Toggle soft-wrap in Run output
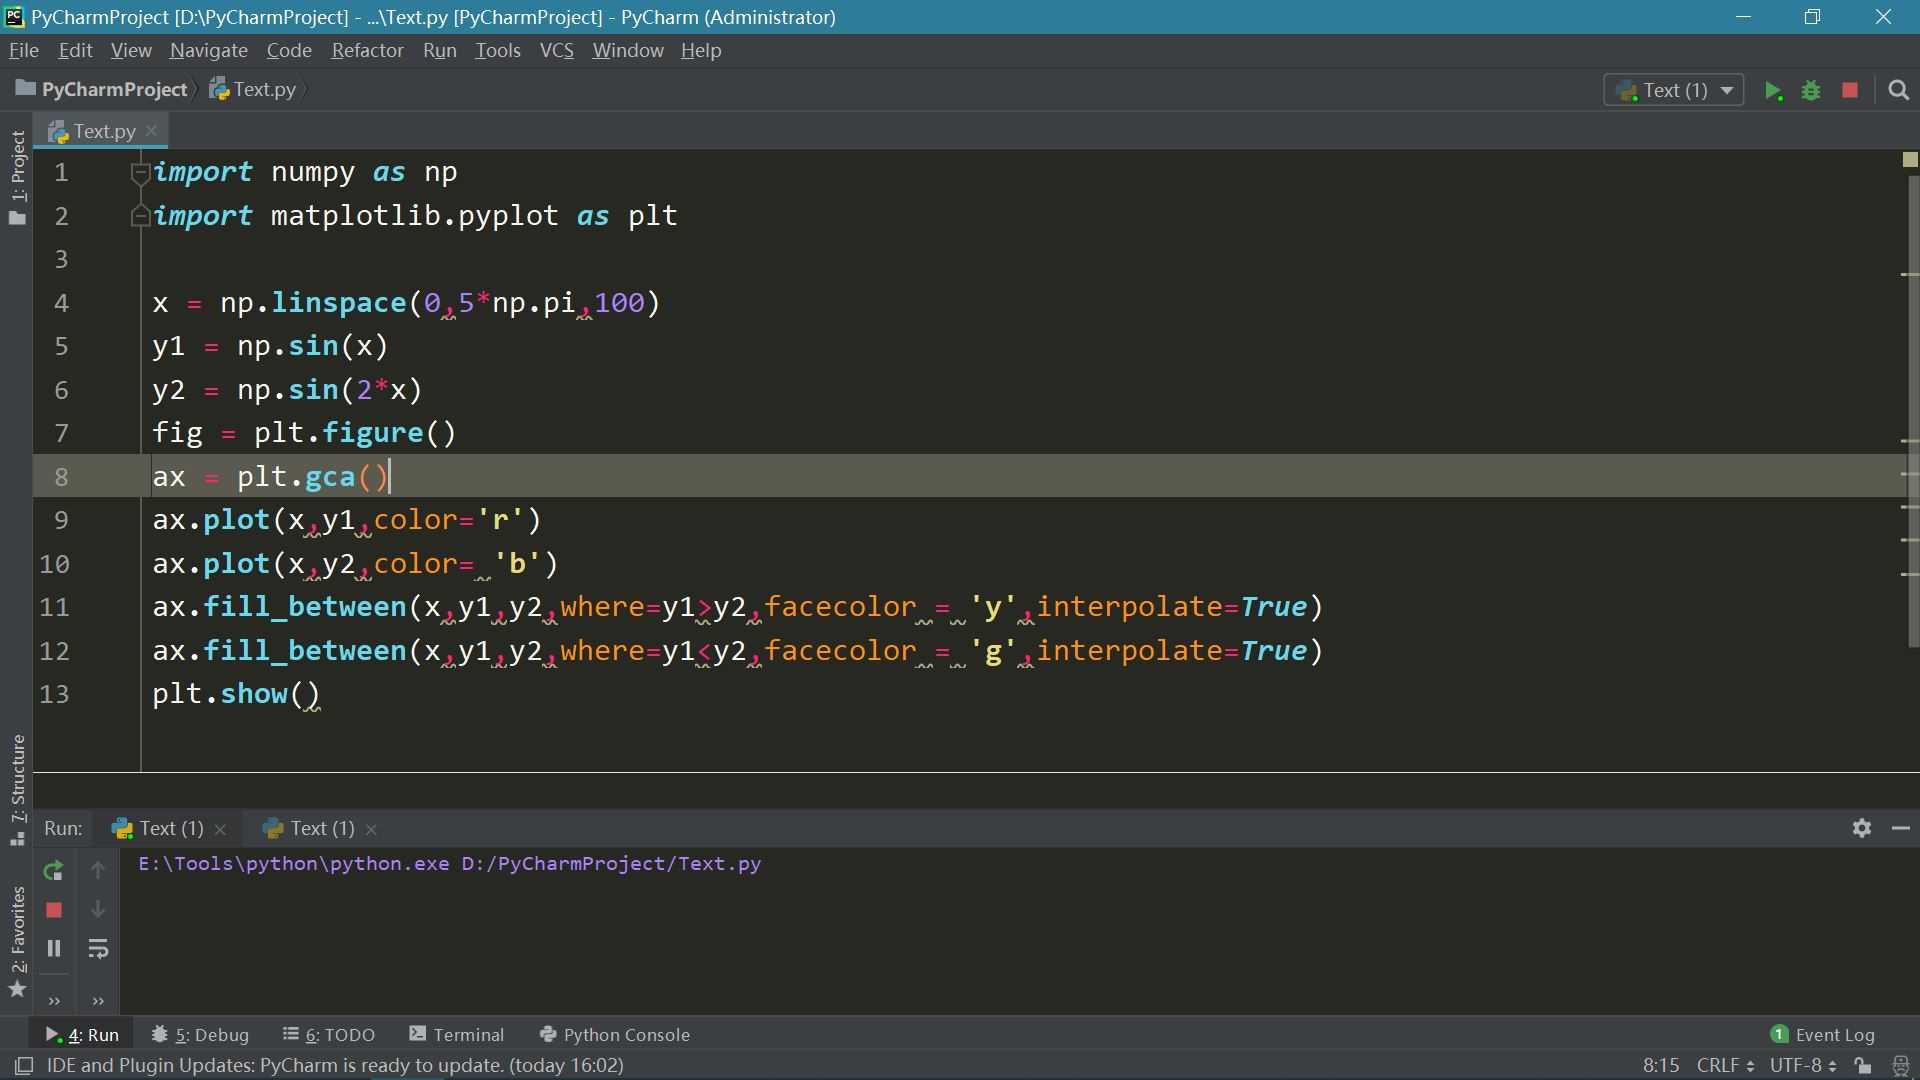Viewport: 1920px width, 1080px height. coord(98,949)
